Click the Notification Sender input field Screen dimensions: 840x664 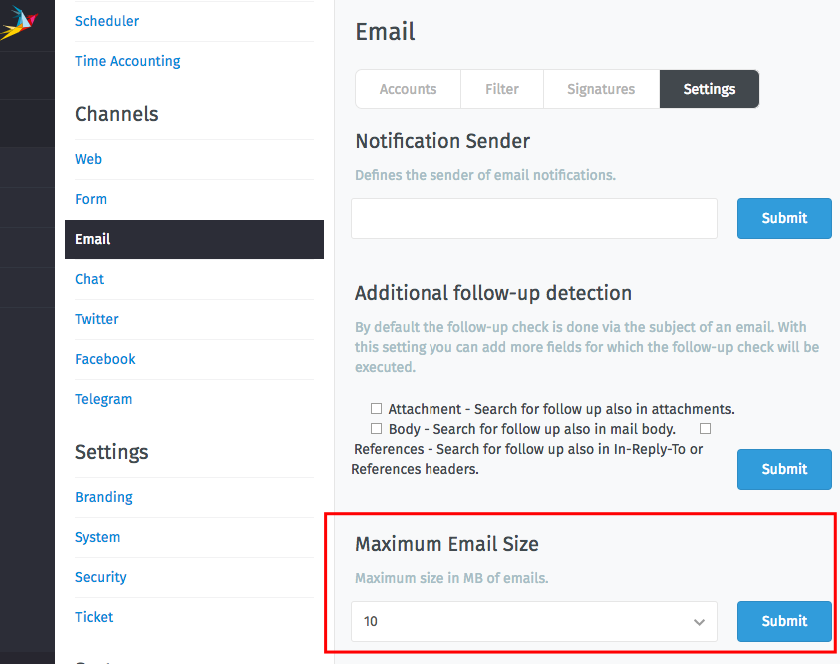[534, 218]
